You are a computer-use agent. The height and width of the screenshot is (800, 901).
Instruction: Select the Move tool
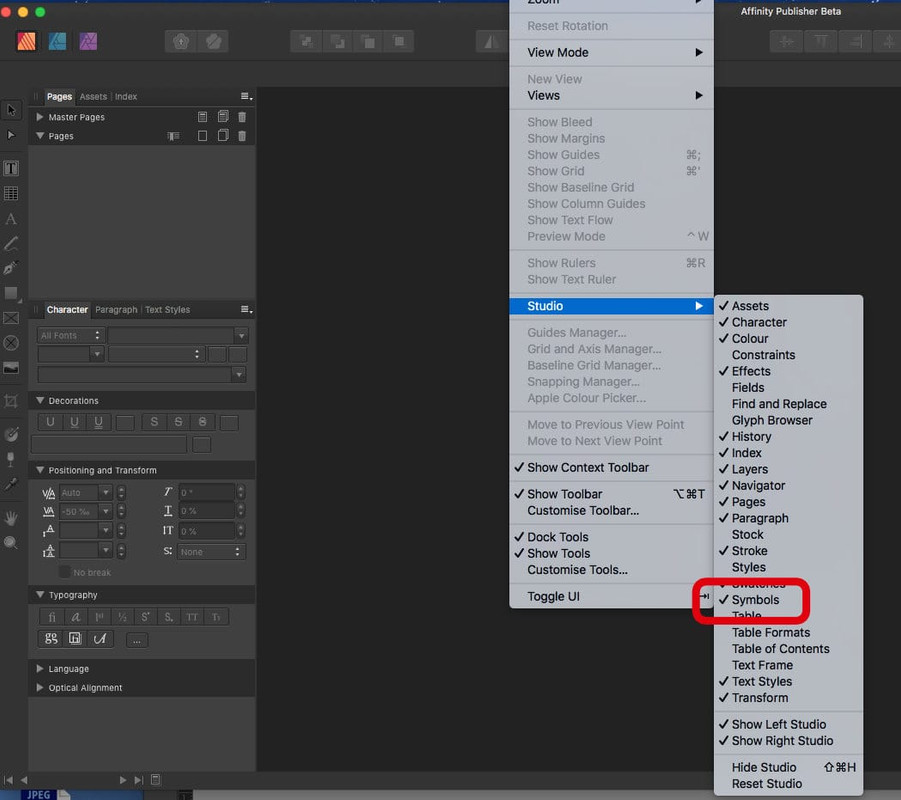tap(11, 110)
